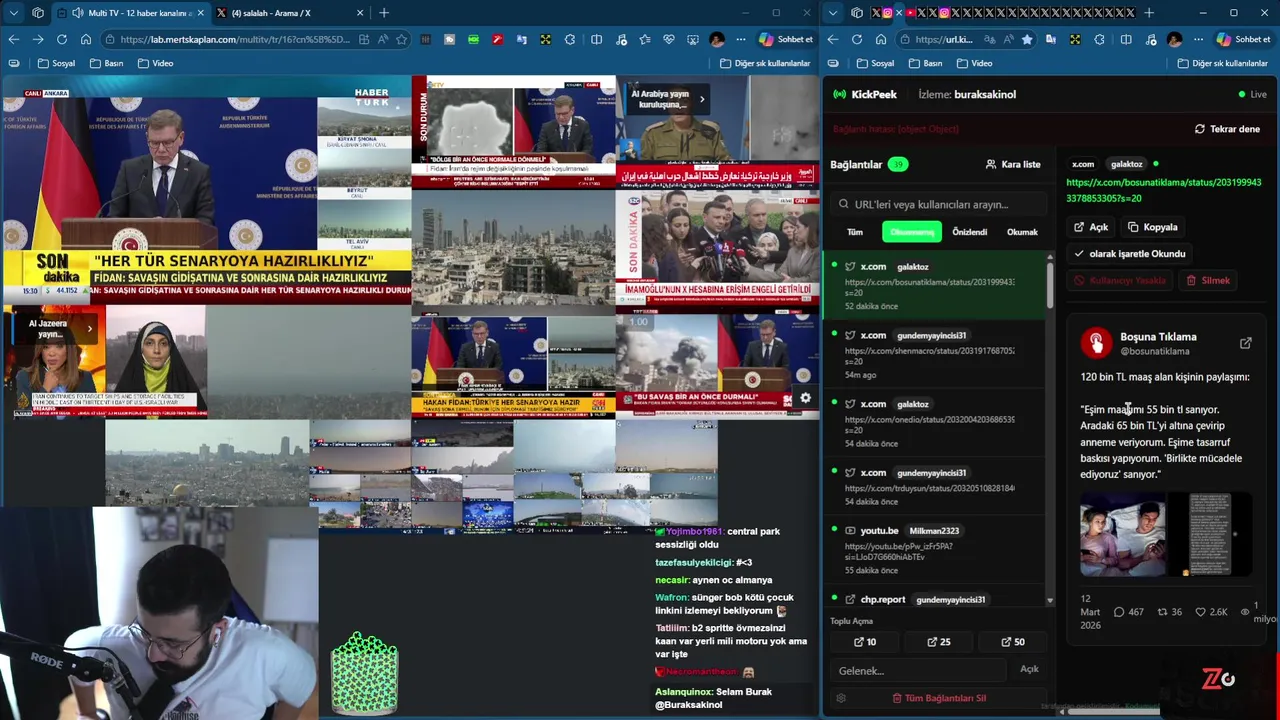Bulk open 50 links button
Screen dimensions: 1280x720
[x=1013, y=642]
